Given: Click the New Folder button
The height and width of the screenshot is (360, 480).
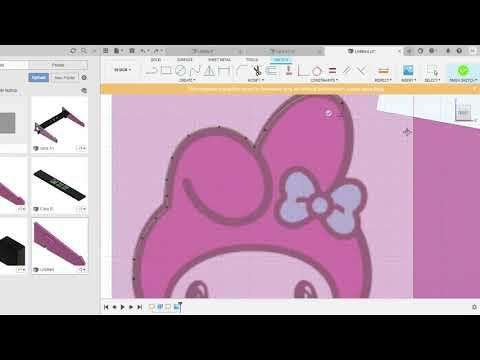Looking at the screenshot, I should [65, 77].
